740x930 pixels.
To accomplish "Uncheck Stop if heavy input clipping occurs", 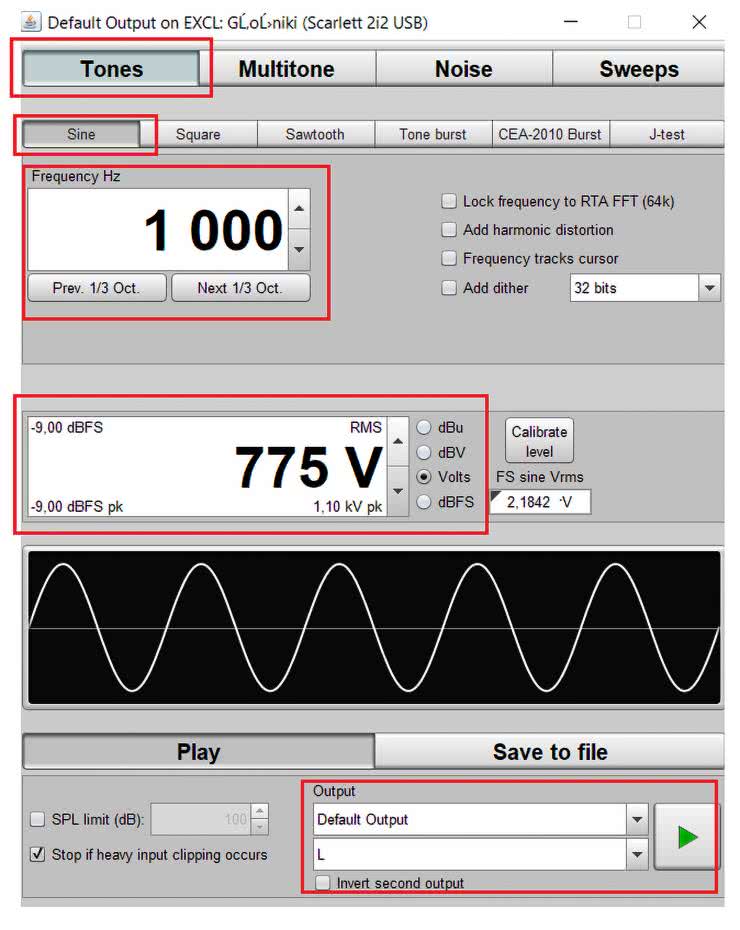I will tap(38, 855).
